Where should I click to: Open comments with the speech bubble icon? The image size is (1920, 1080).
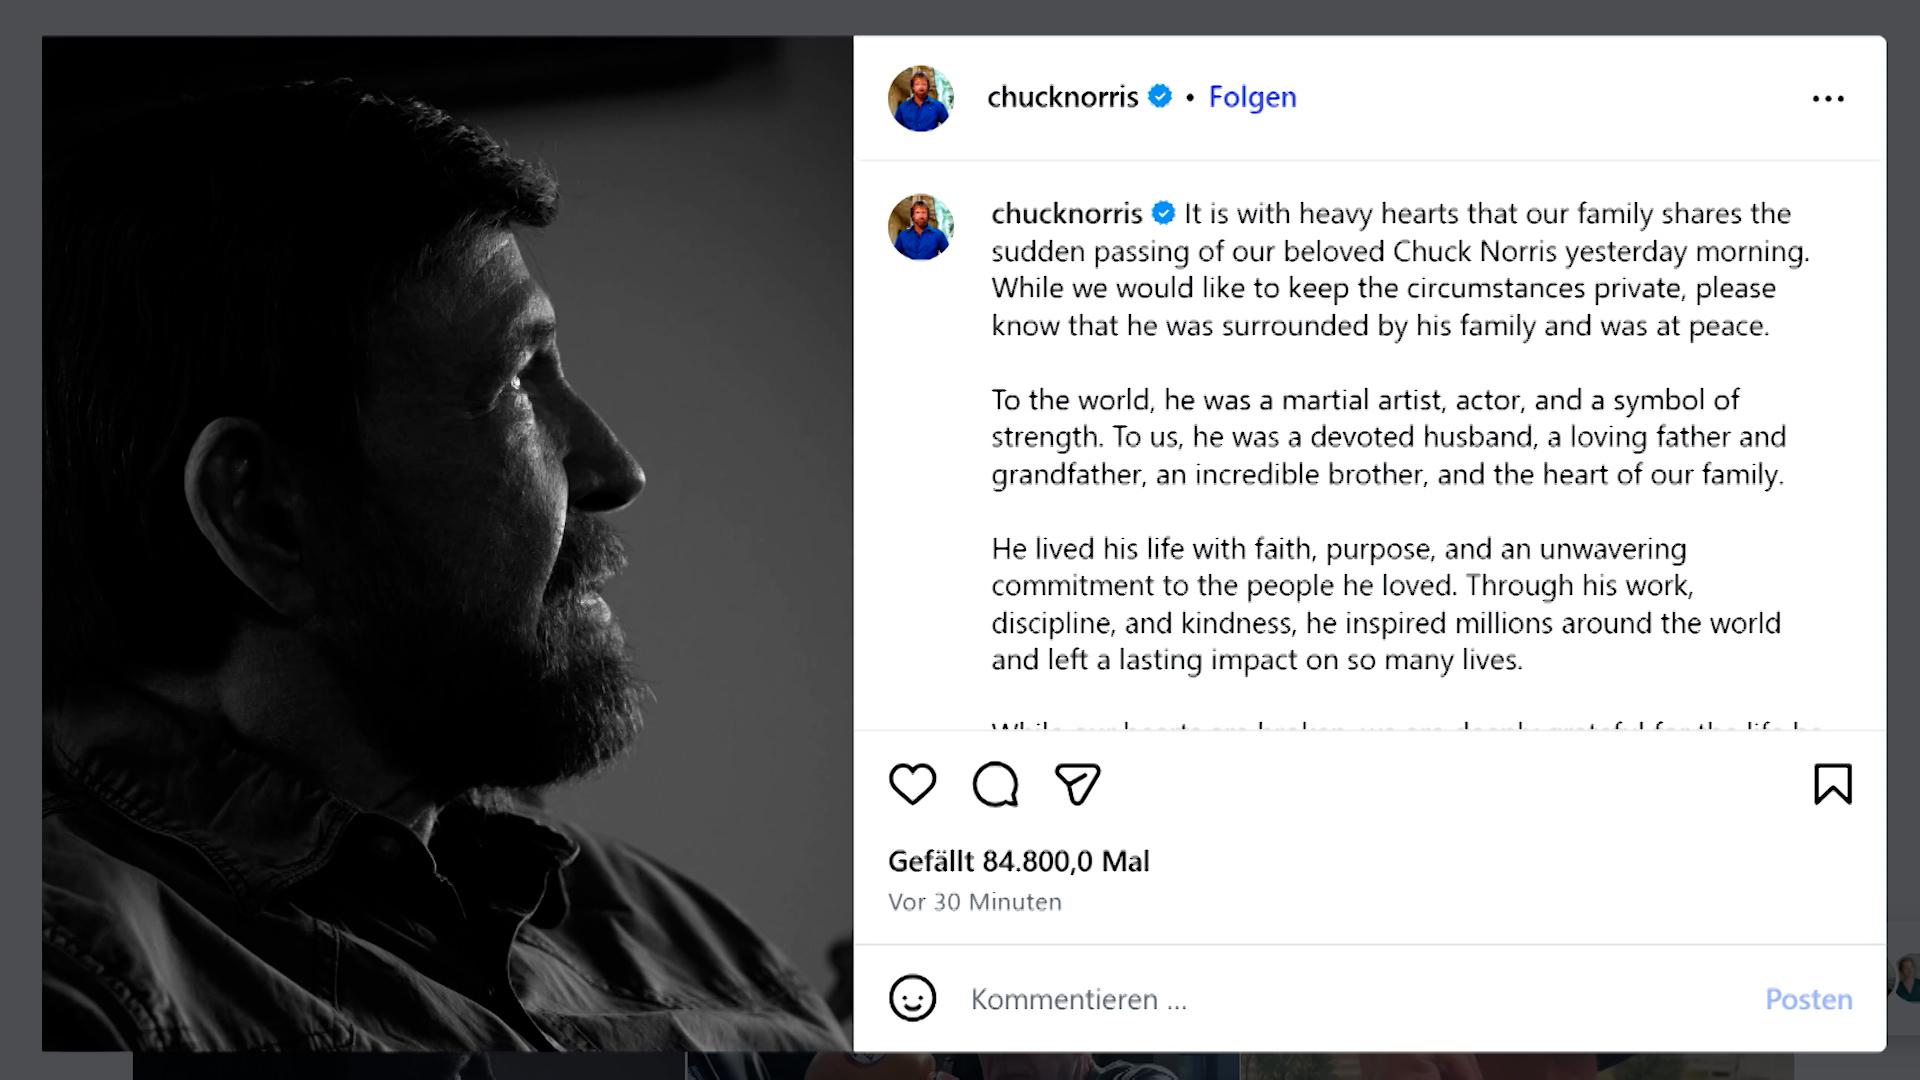(x=993, y=785)
